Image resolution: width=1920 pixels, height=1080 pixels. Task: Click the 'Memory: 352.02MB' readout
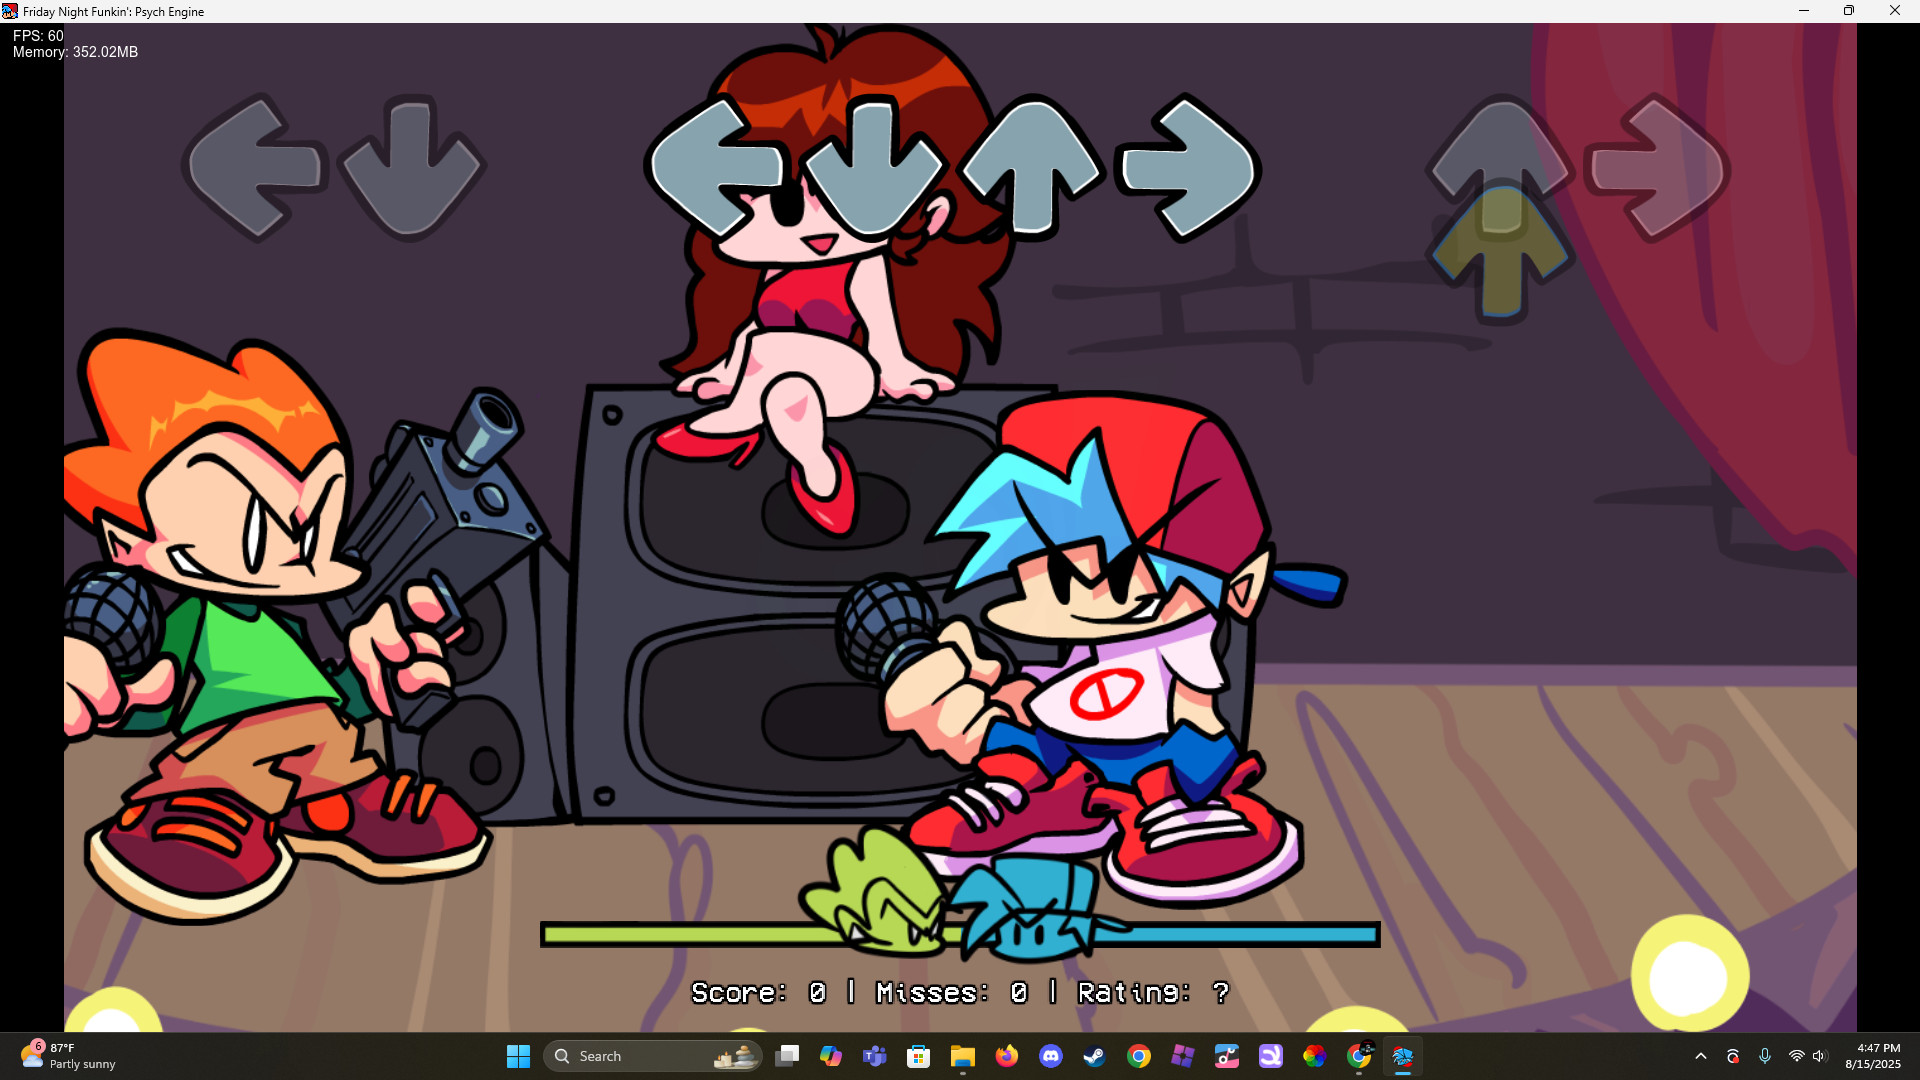[75, 52]
